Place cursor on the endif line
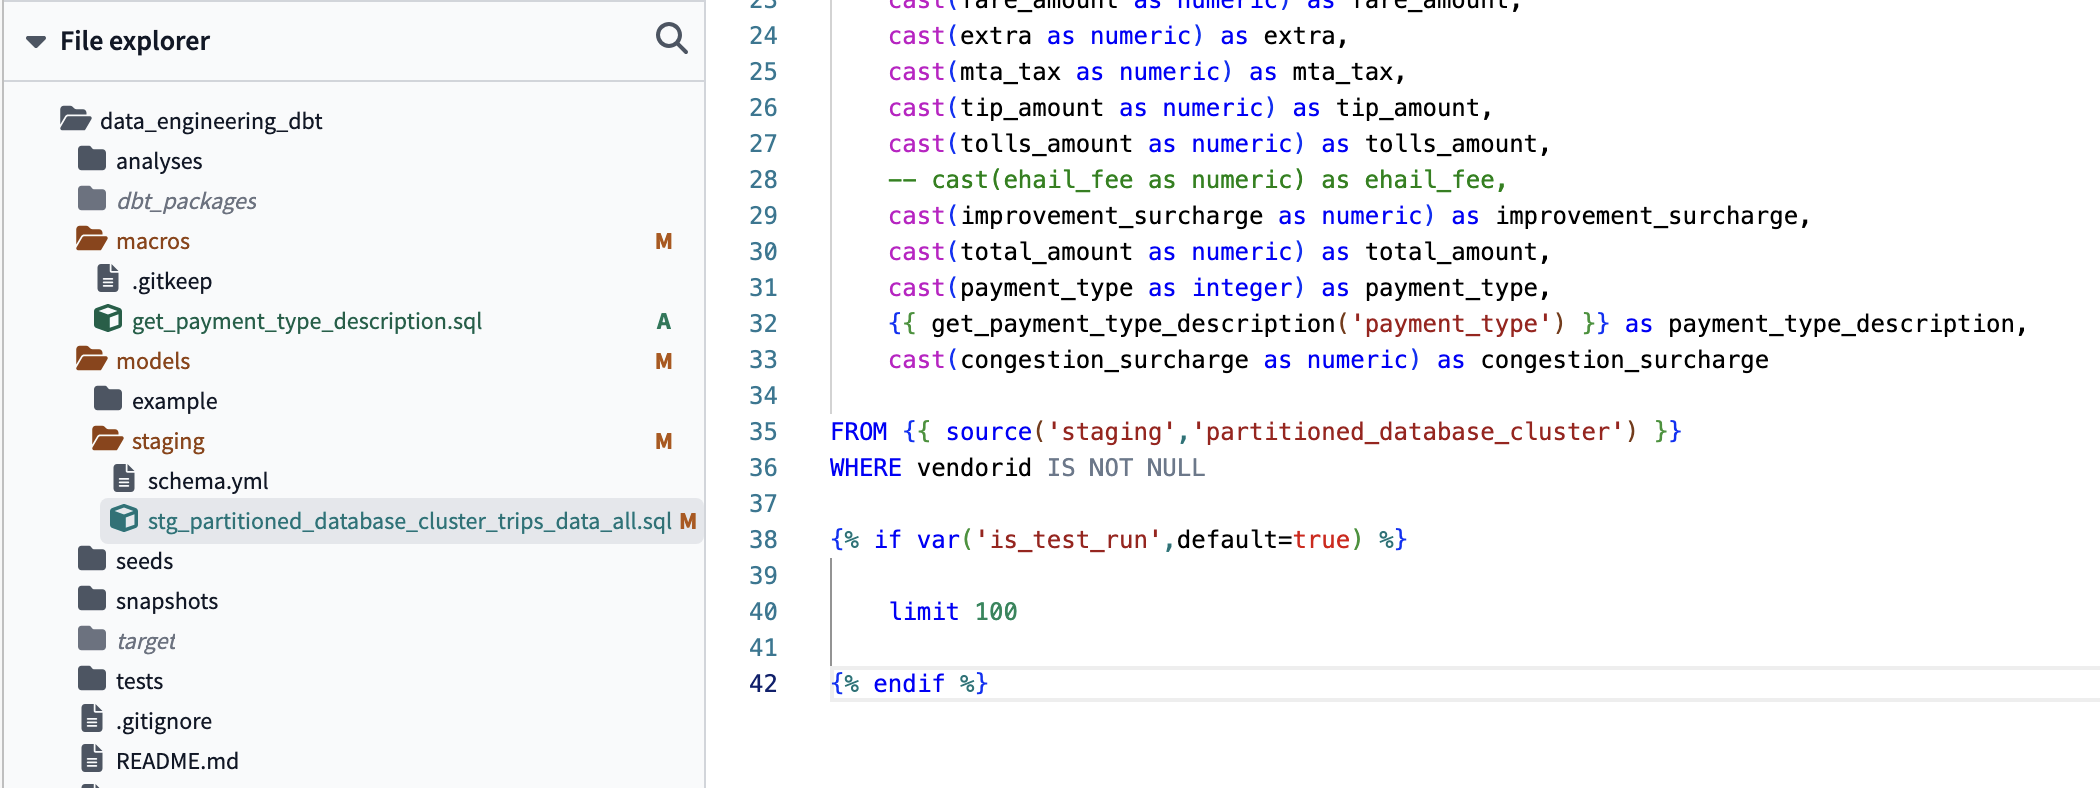 [909, 683]
